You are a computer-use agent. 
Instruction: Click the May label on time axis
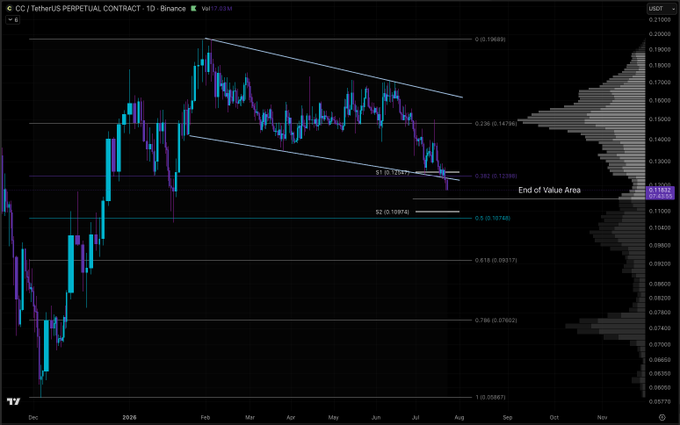click(x=333, y=417)
